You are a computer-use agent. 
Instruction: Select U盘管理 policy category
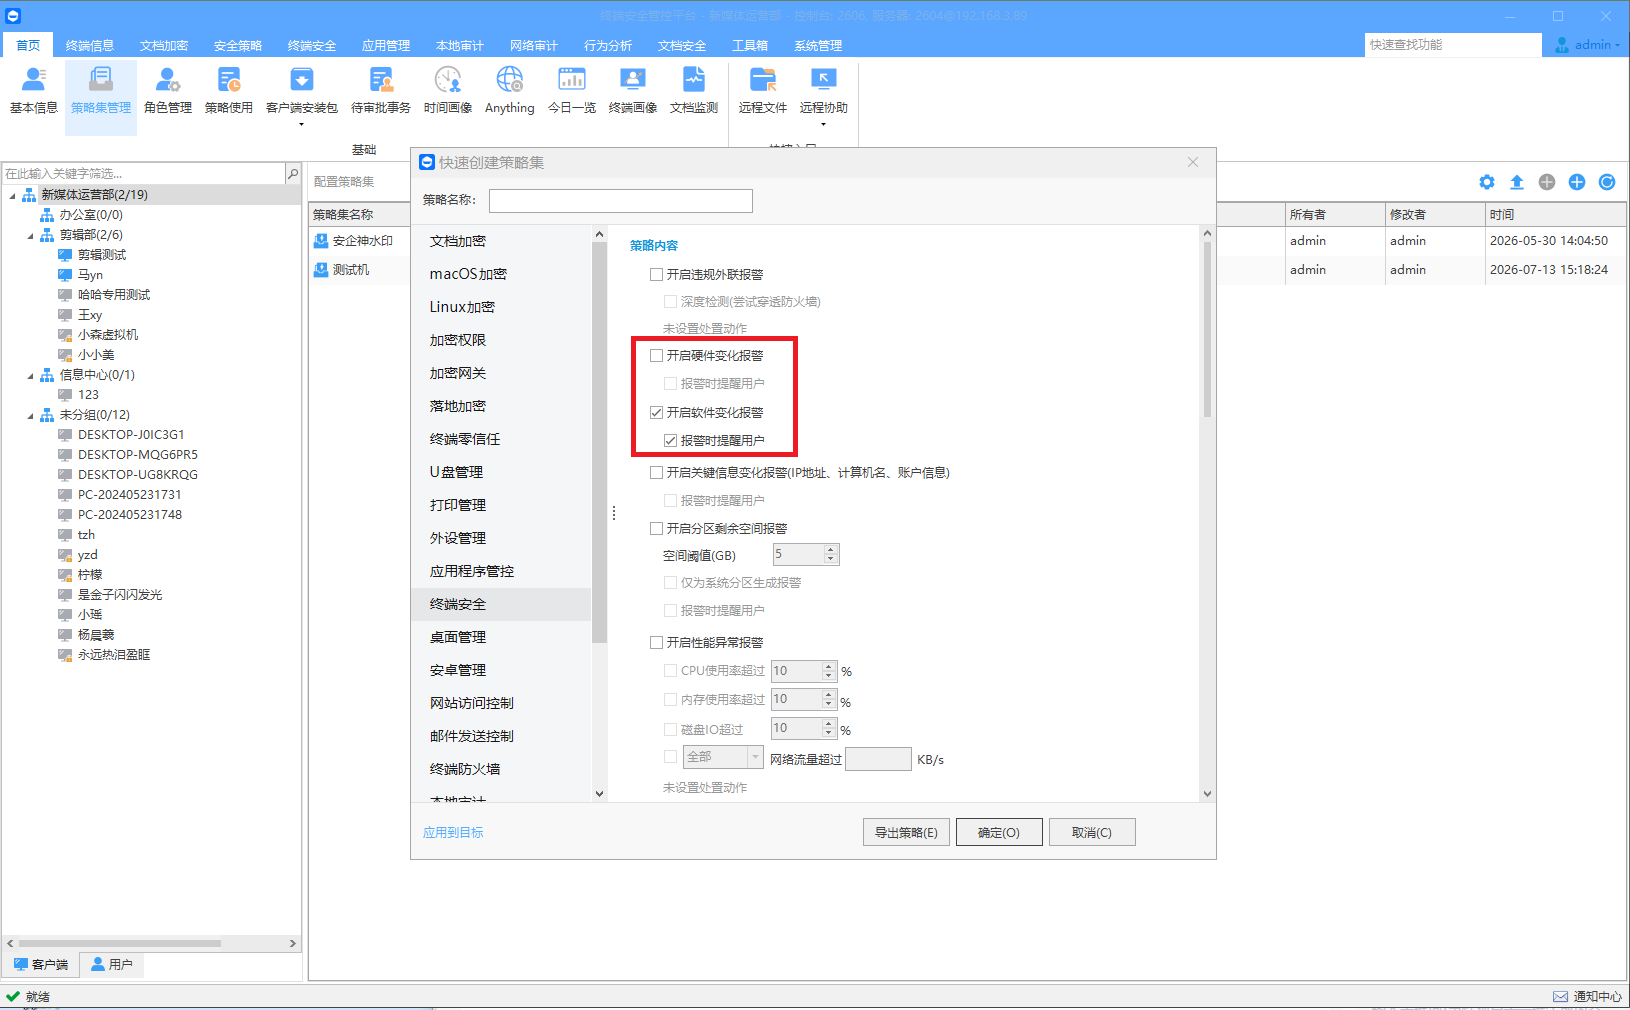coord(502,472)
